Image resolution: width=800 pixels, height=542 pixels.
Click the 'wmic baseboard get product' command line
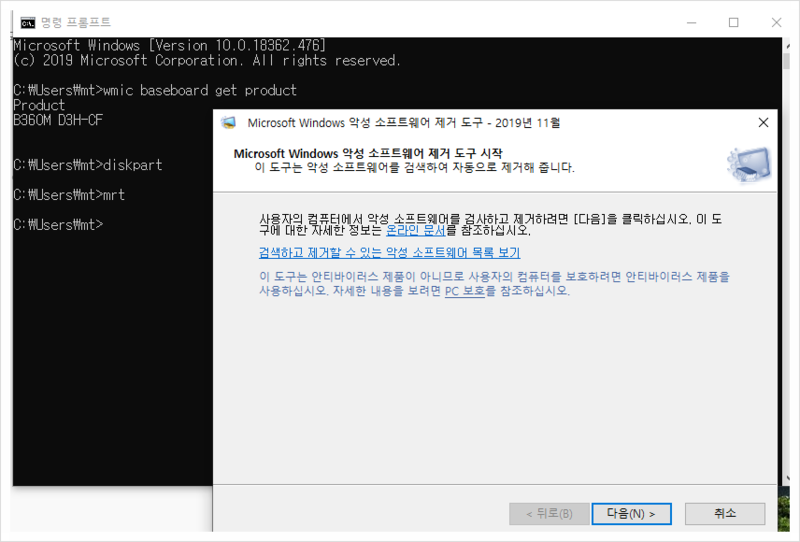click(155, 90)
